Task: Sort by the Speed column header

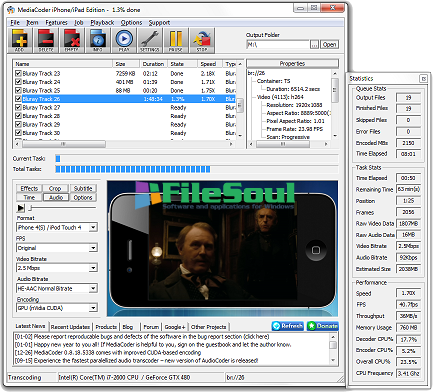Action: 208,64
